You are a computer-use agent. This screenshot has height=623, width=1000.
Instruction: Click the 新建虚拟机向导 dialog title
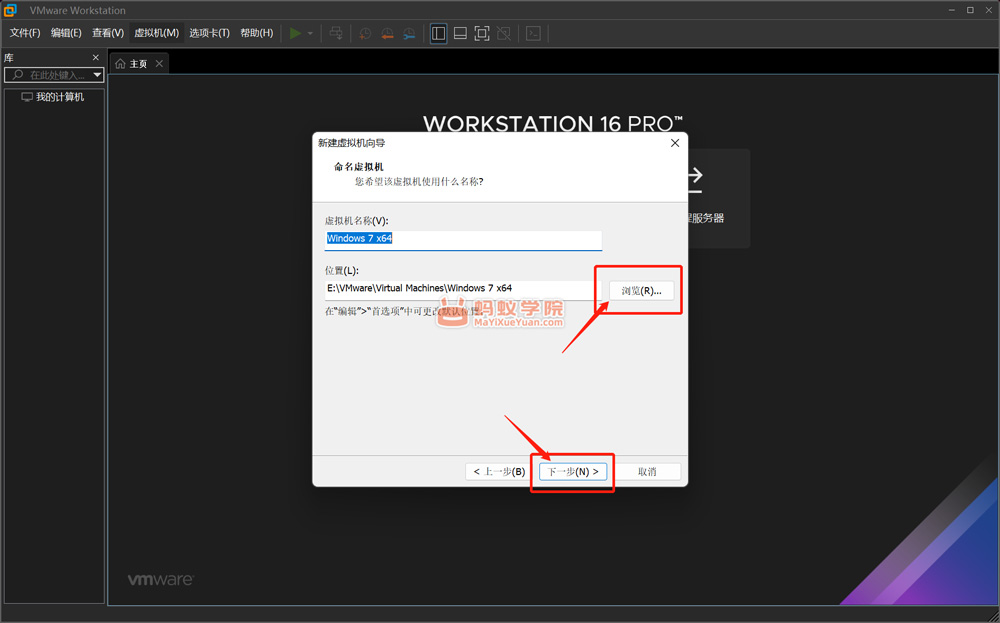(351, 143)
